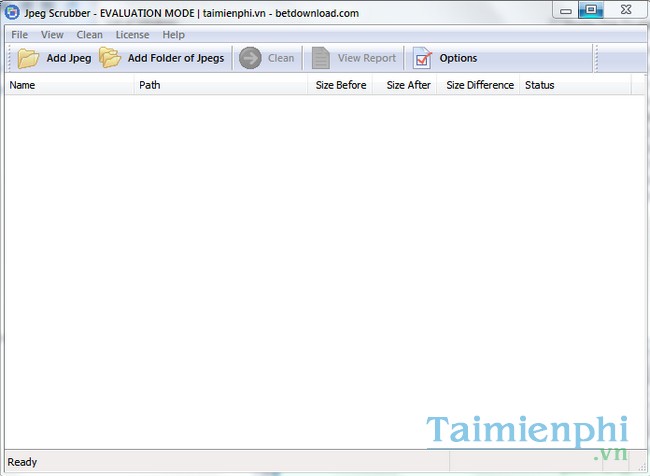Open the File menu

pos(20,35)
